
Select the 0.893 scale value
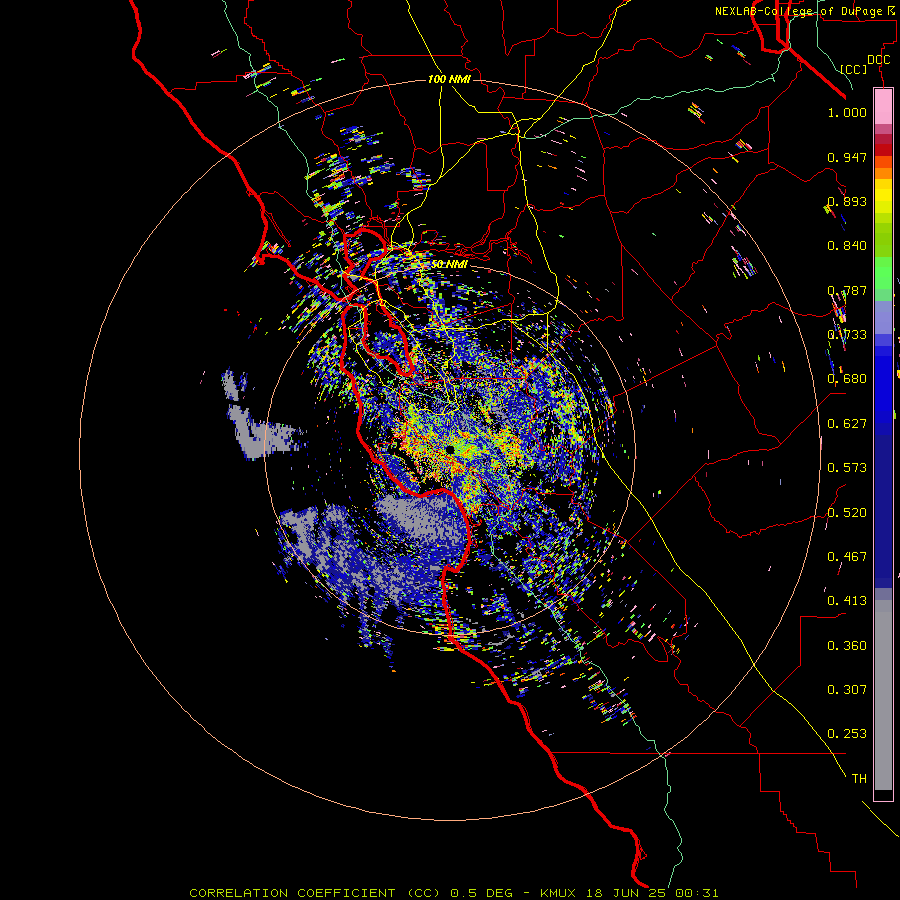click(x=847, y=201)
